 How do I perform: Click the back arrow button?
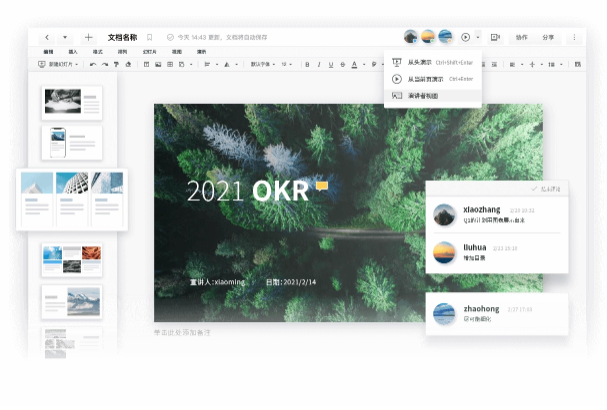tap(47, 37)
